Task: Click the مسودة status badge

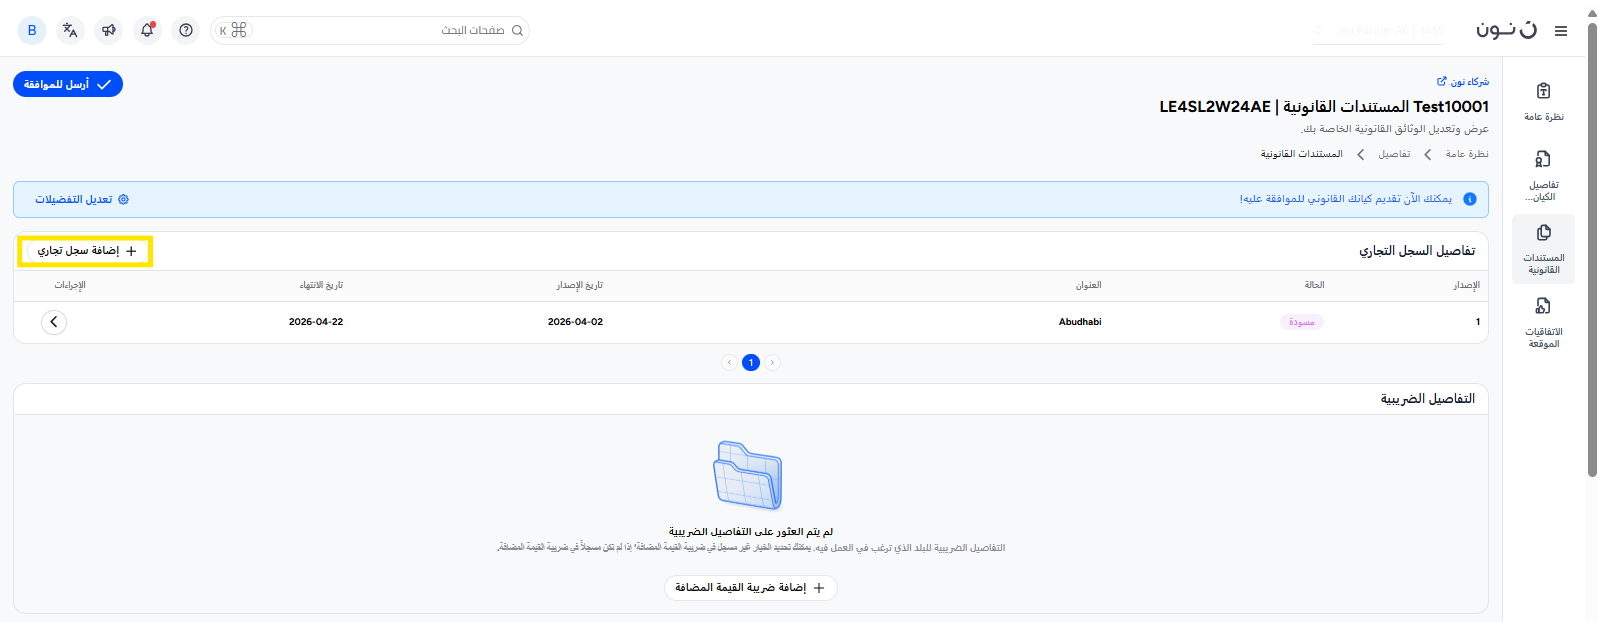Action: click(1302, 322)
